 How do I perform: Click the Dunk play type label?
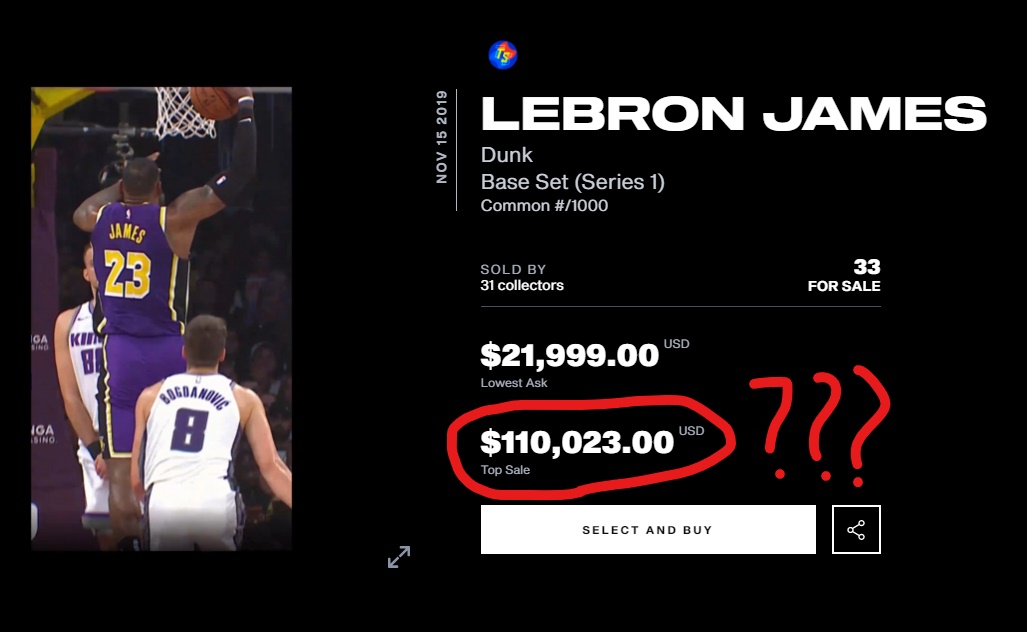tap(506, 155)
